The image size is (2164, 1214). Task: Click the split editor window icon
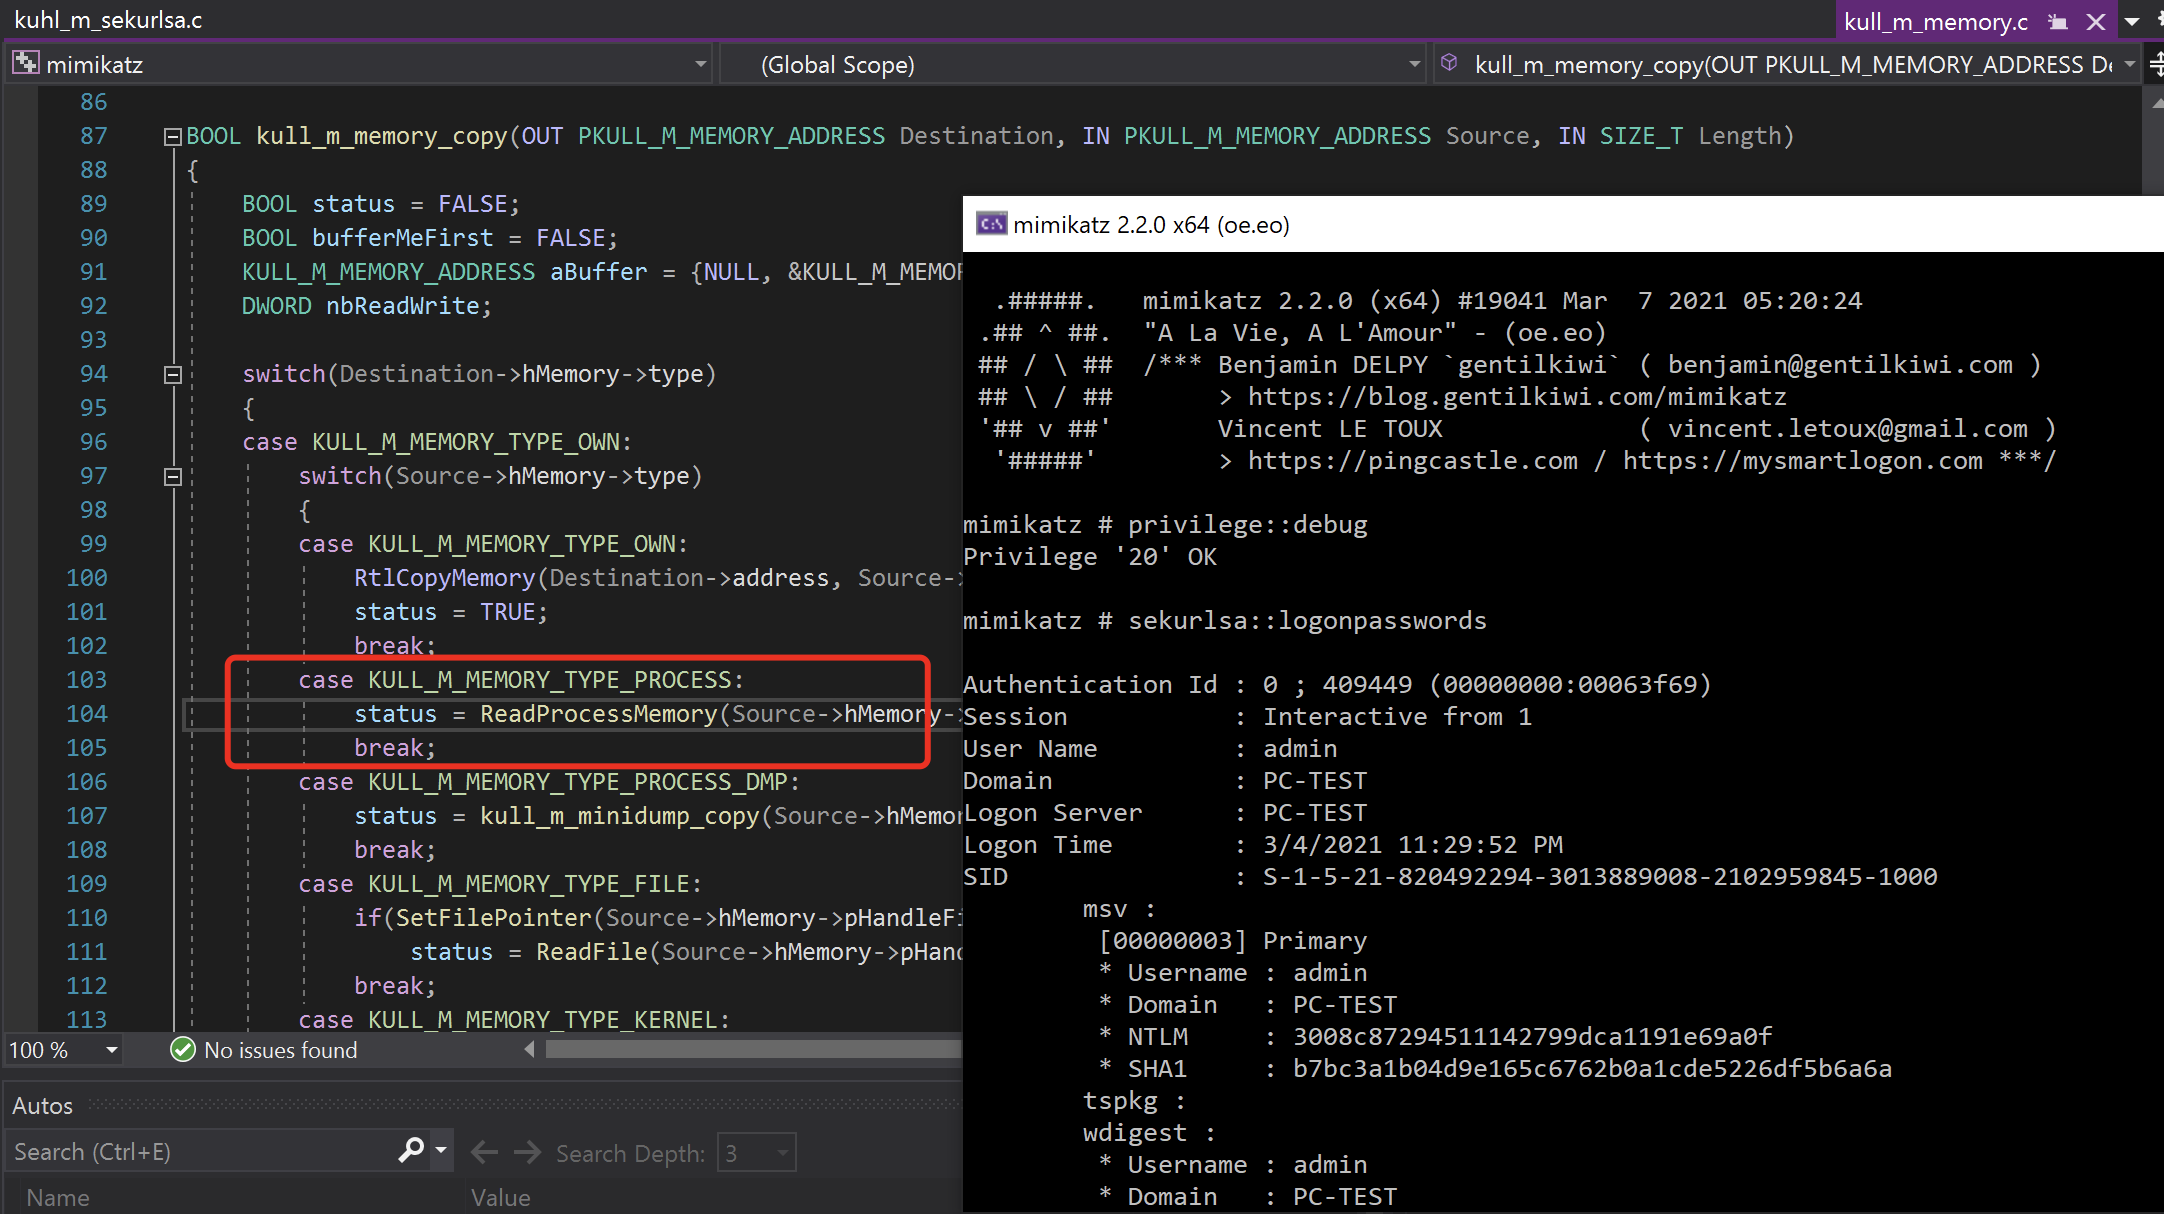pos(2156,65)
